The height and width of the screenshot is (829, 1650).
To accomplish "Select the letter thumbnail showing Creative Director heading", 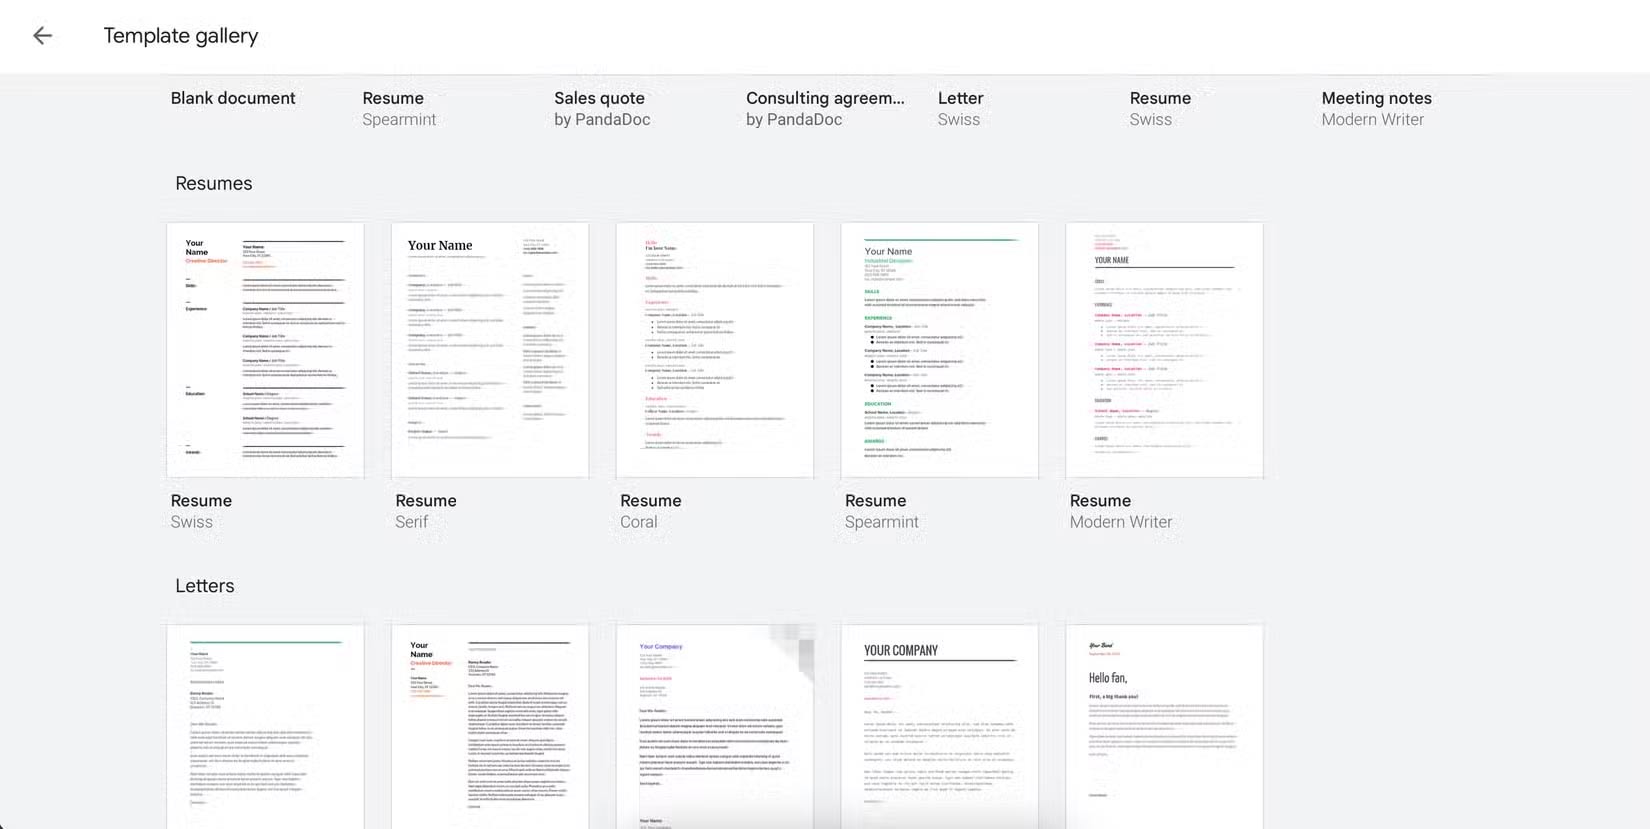I will point(490,727).
